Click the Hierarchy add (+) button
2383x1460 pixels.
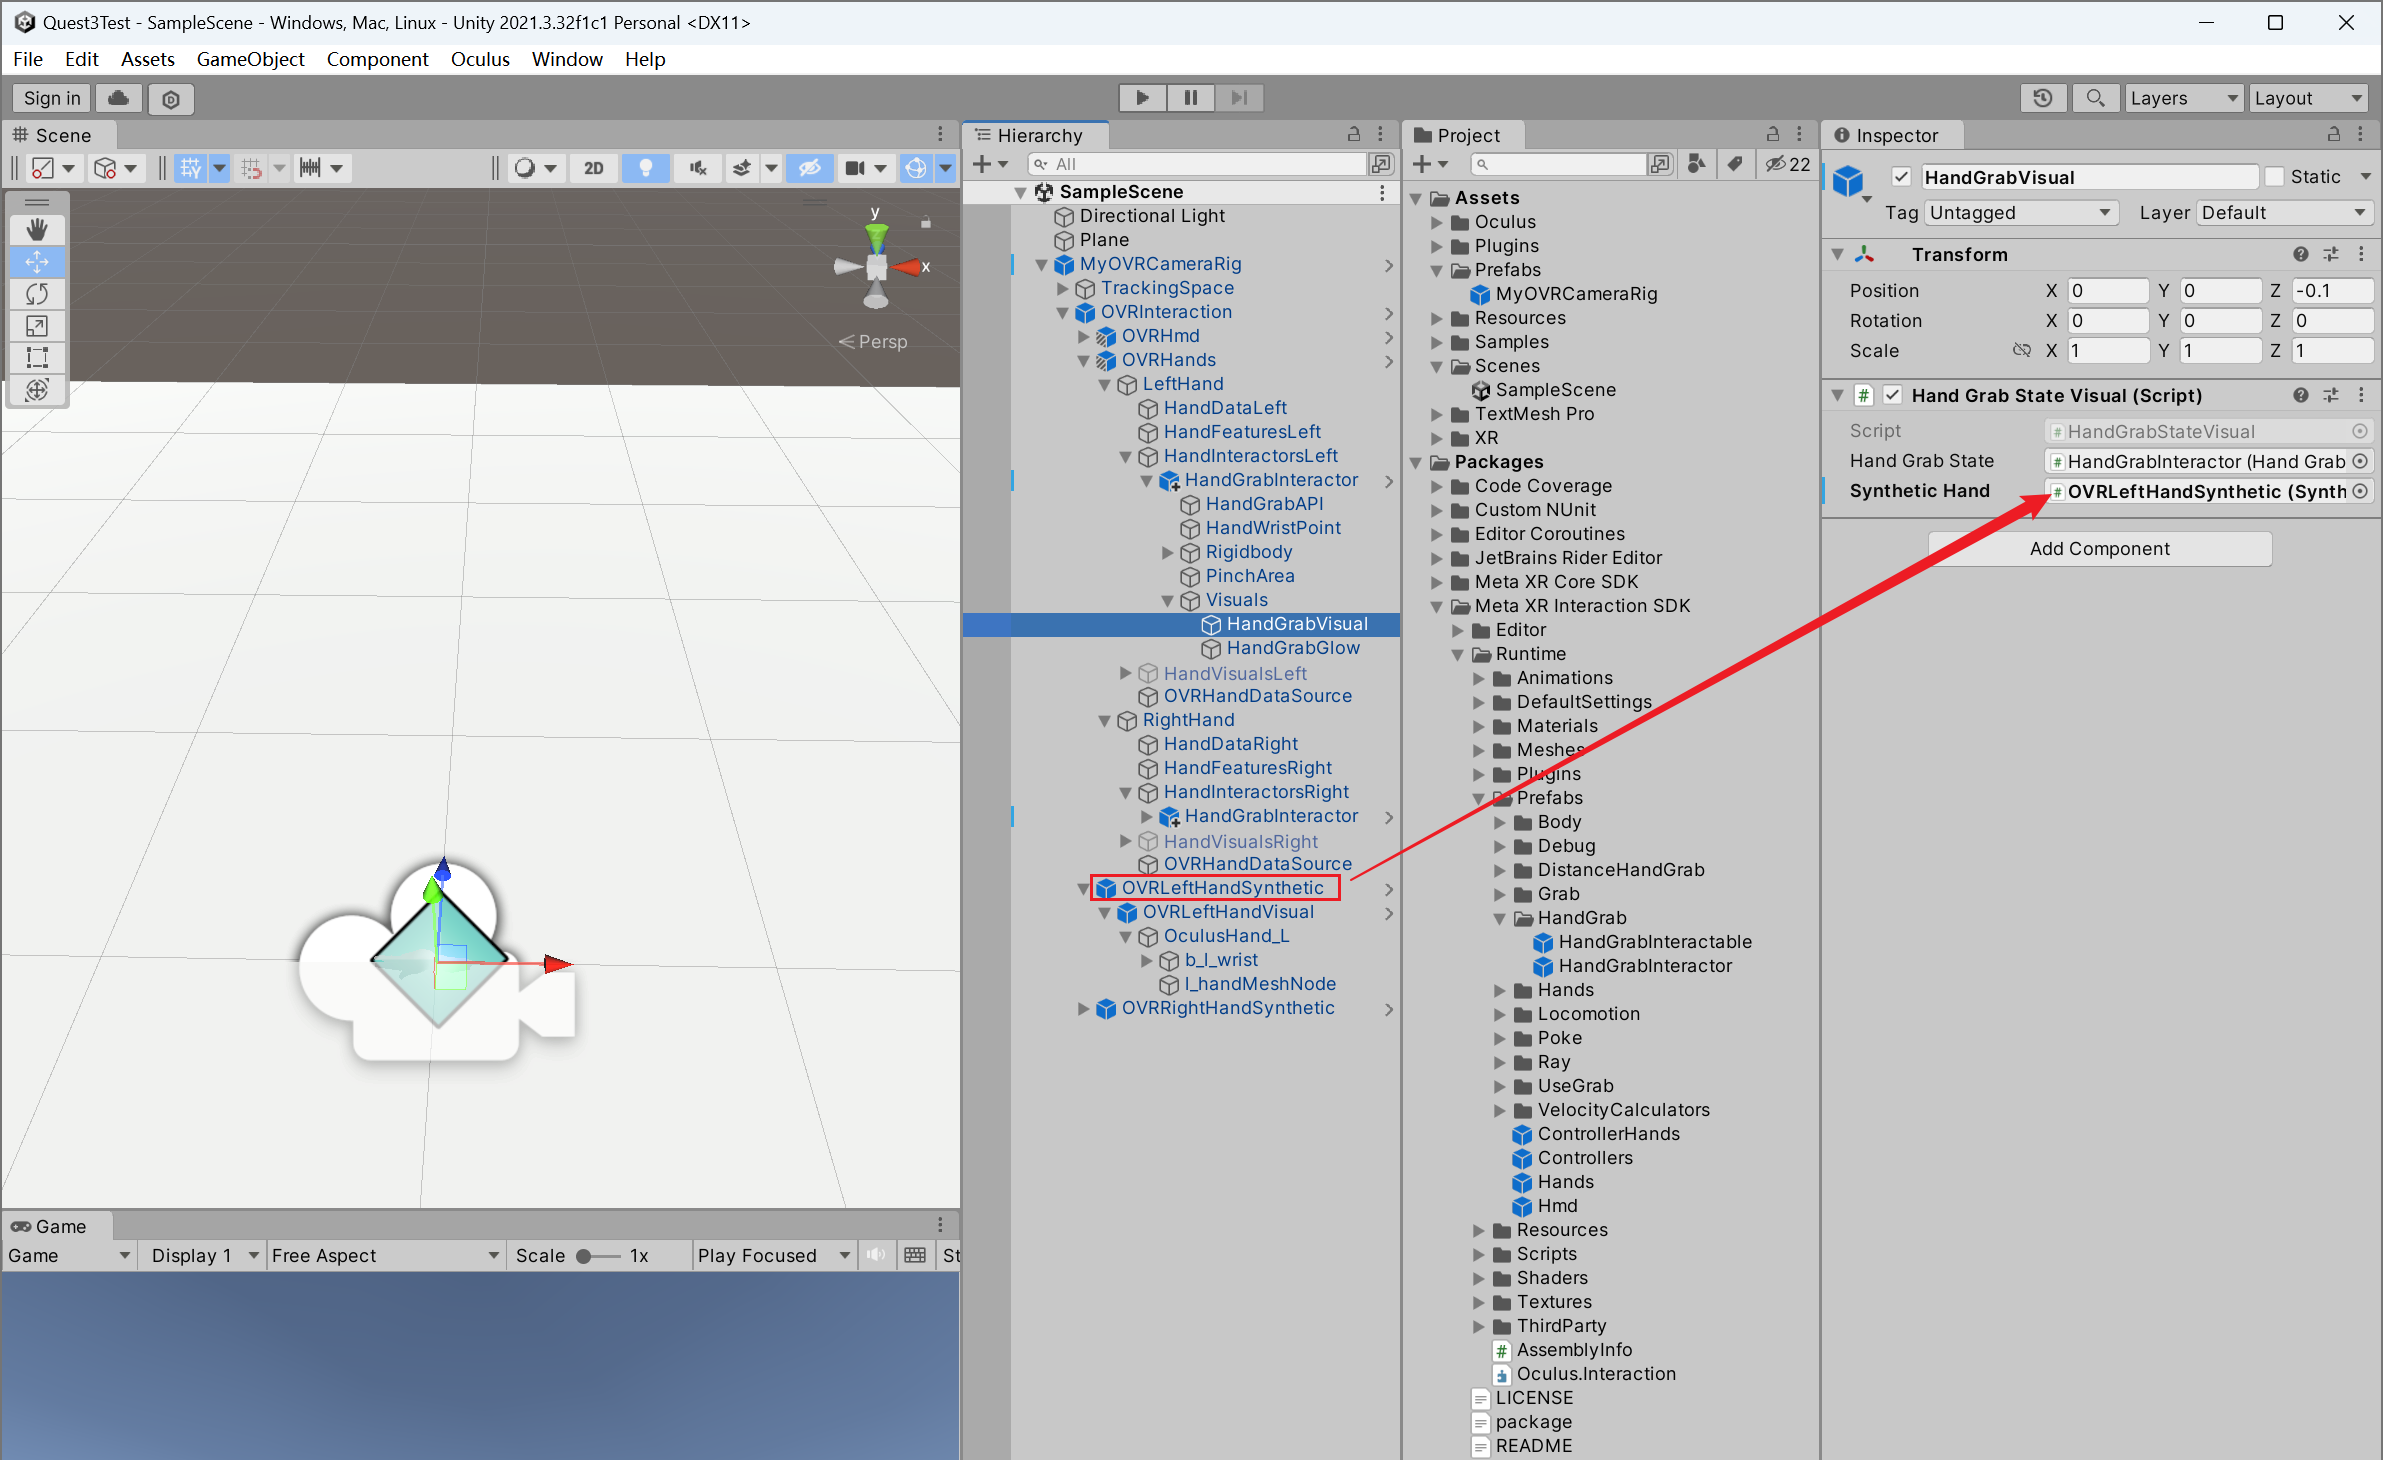click(x=982, y=164)
